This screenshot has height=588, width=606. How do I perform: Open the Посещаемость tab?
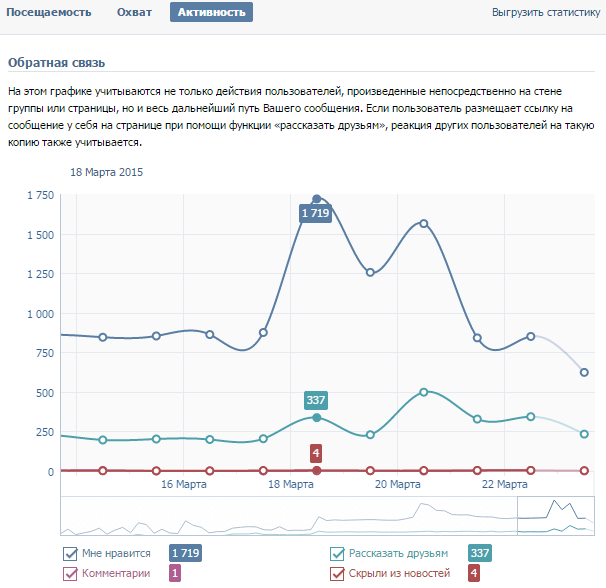click(50, 13)
